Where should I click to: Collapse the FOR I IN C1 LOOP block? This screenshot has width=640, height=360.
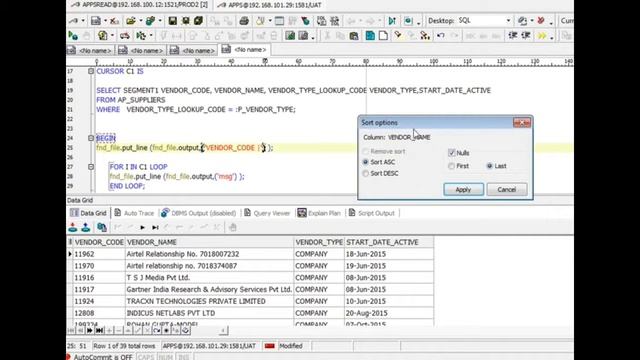coord(91,167)
